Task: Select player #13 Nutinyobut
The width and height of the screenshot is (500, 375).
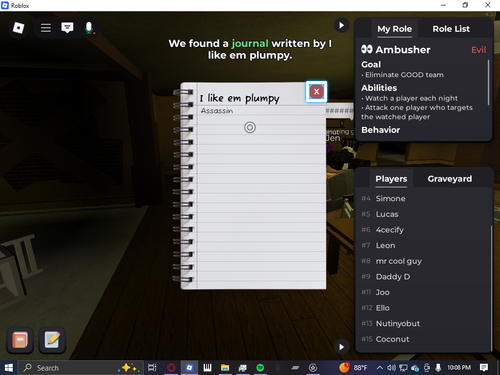Action: [423, 324]
